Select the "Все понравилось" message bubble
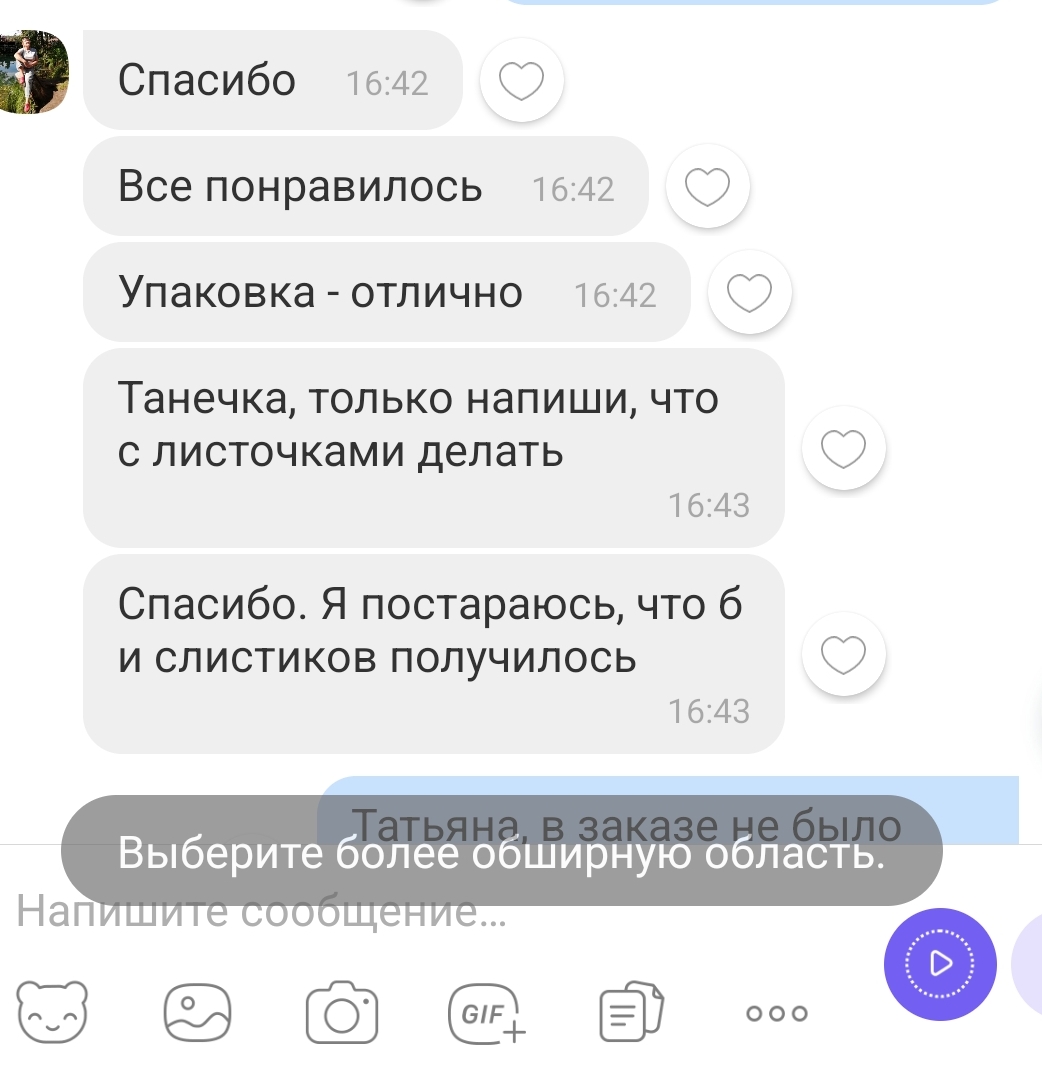The height and width of the screenshot is (1086, 1042). (366, 186)
